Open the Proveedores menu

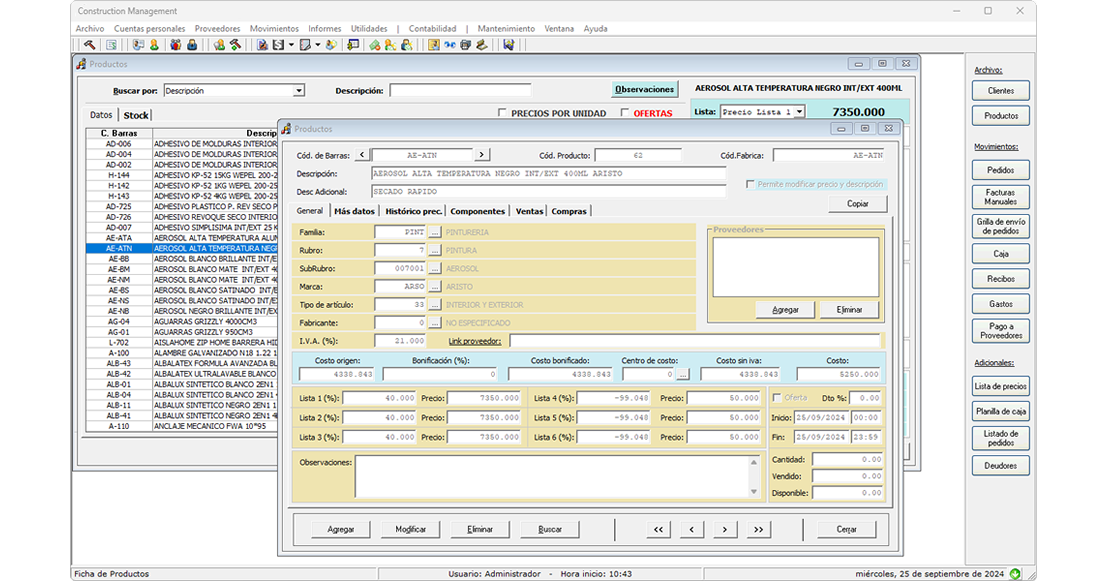coord(217,29)
